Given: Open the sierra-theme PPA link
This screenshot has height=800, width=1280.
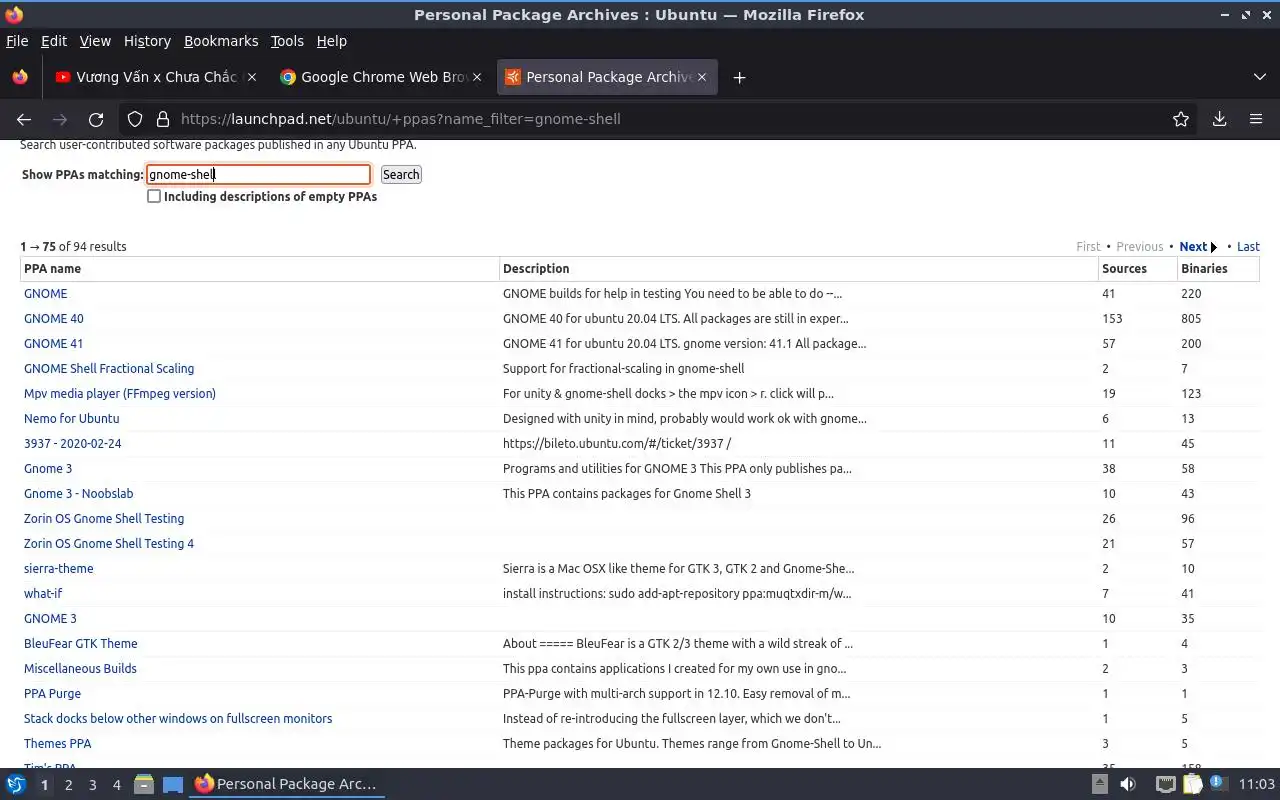Looking at the screenshot, I should (58, 569).
